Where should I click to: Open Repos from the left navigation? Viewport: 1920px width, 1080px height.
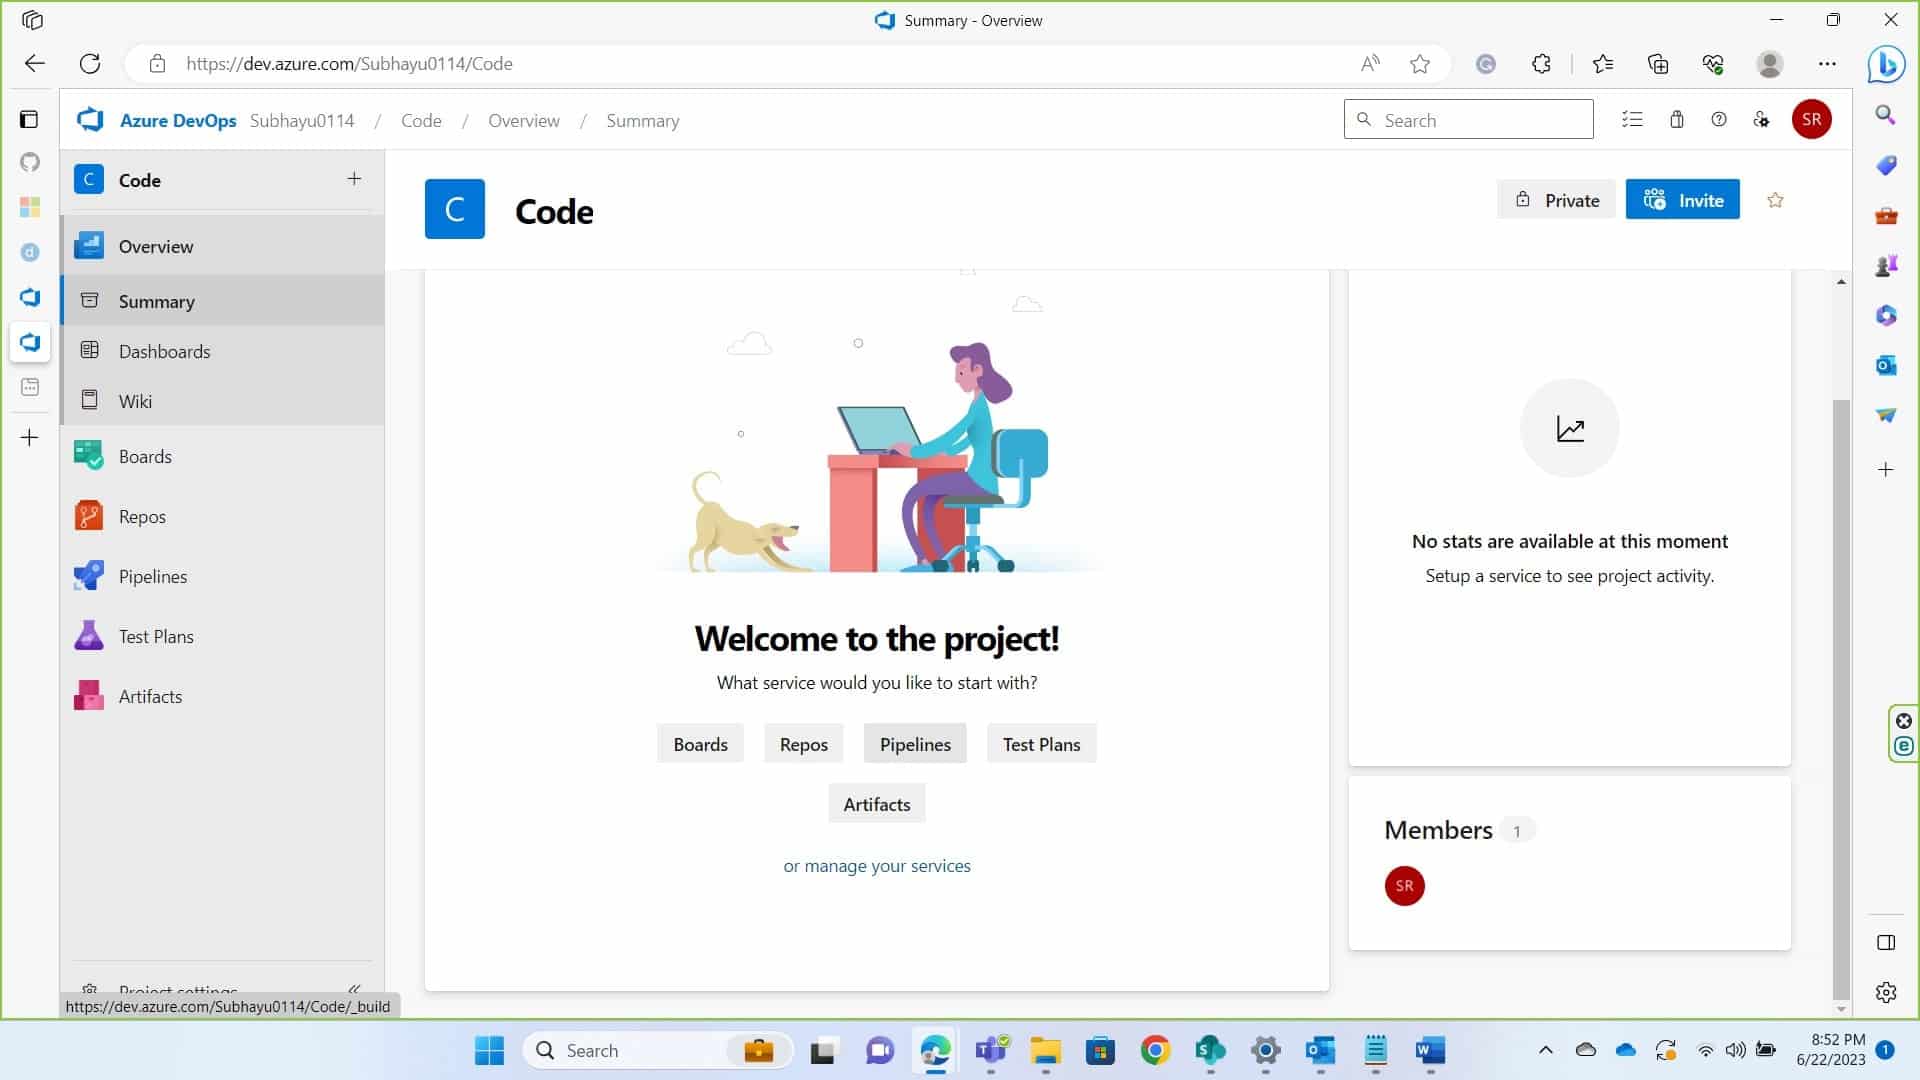(141, 516)
